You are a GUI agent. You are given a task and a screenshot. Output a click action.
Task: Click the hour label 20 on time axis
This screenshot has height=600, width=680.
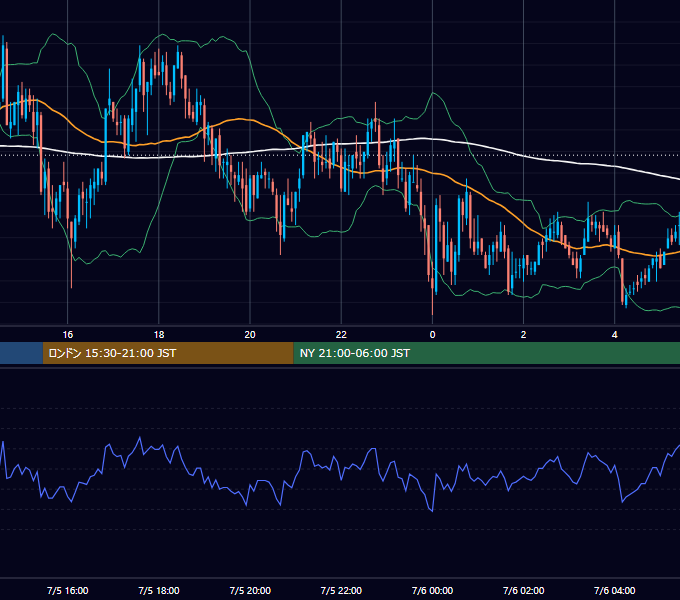250,335
